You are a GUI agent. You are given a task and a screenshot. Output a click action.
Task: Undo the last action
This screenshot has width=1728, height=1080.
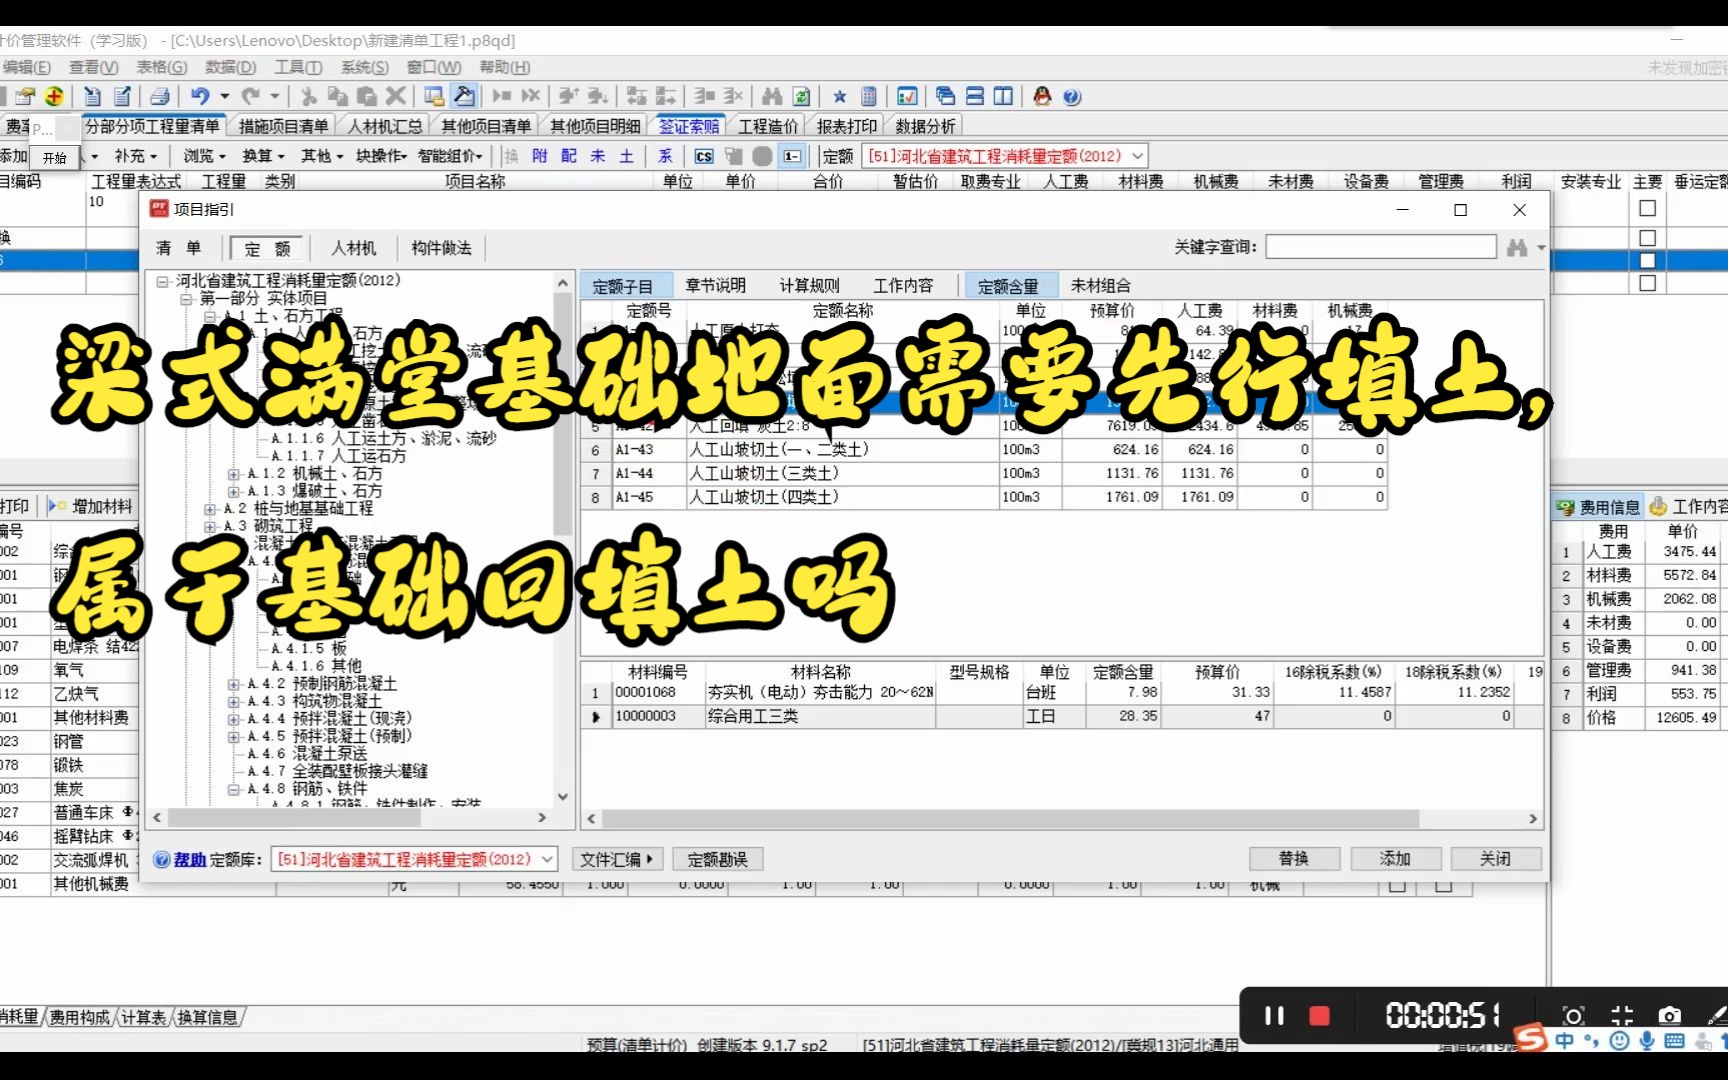(x=200, y=96)
